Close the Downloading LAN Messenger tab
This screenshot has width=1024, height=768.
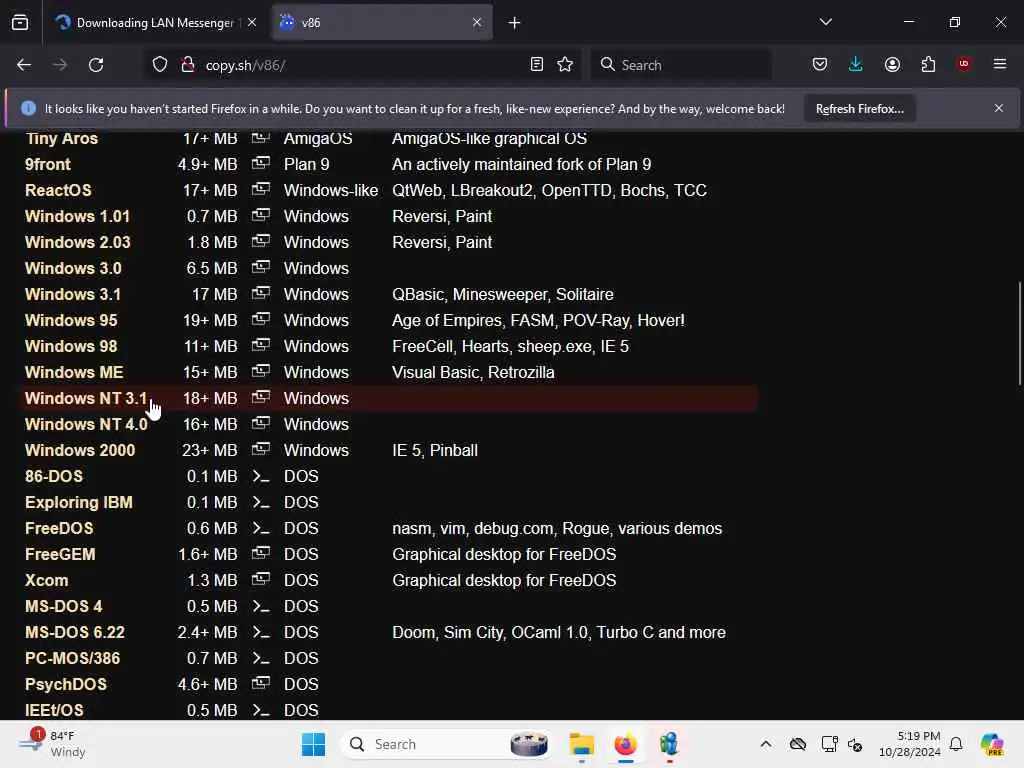tap(252, 22)
